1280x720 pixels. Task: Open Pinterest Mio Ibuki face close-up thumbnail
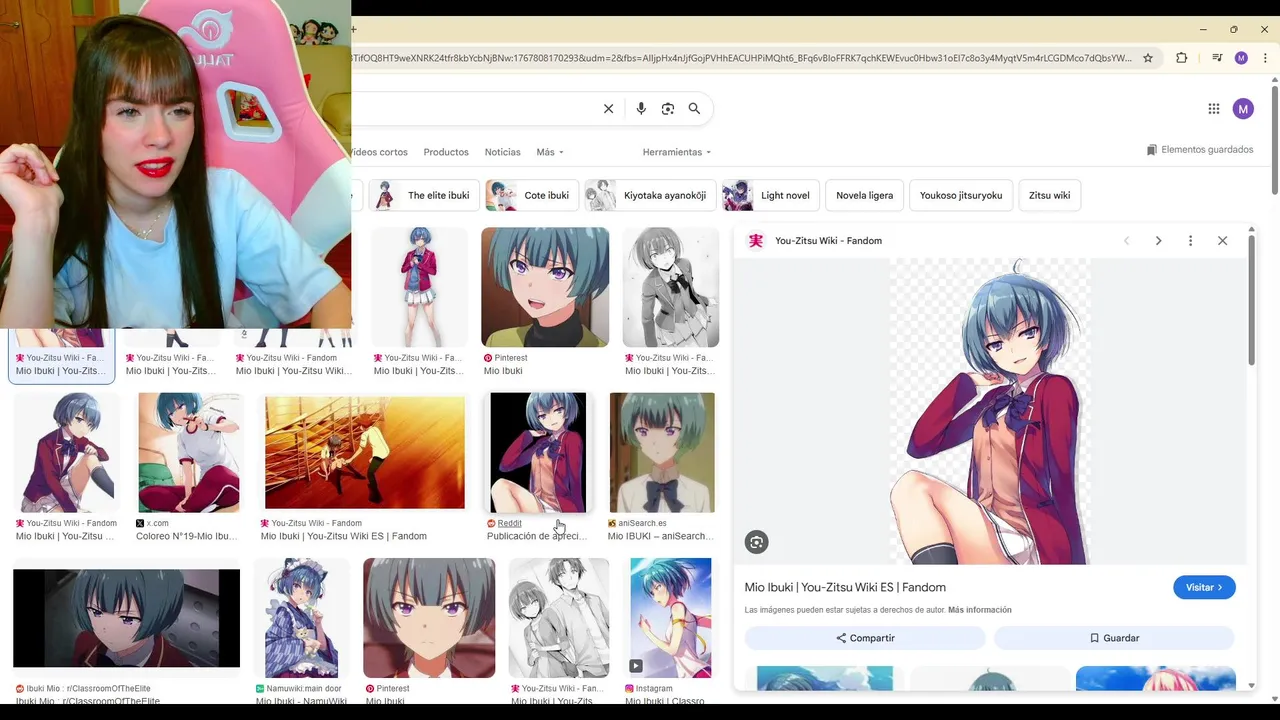(545, 287)
